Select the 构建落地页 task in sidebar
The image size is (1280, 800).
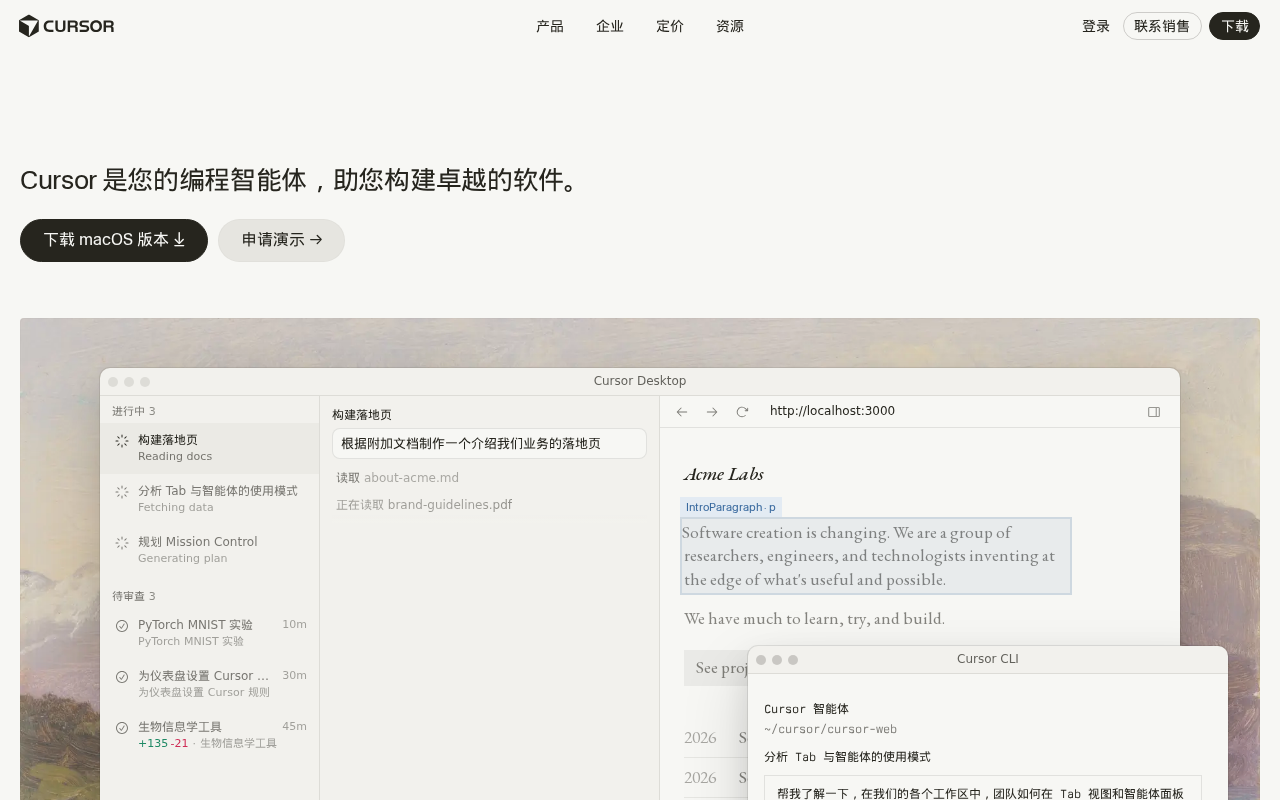point(209,448)
